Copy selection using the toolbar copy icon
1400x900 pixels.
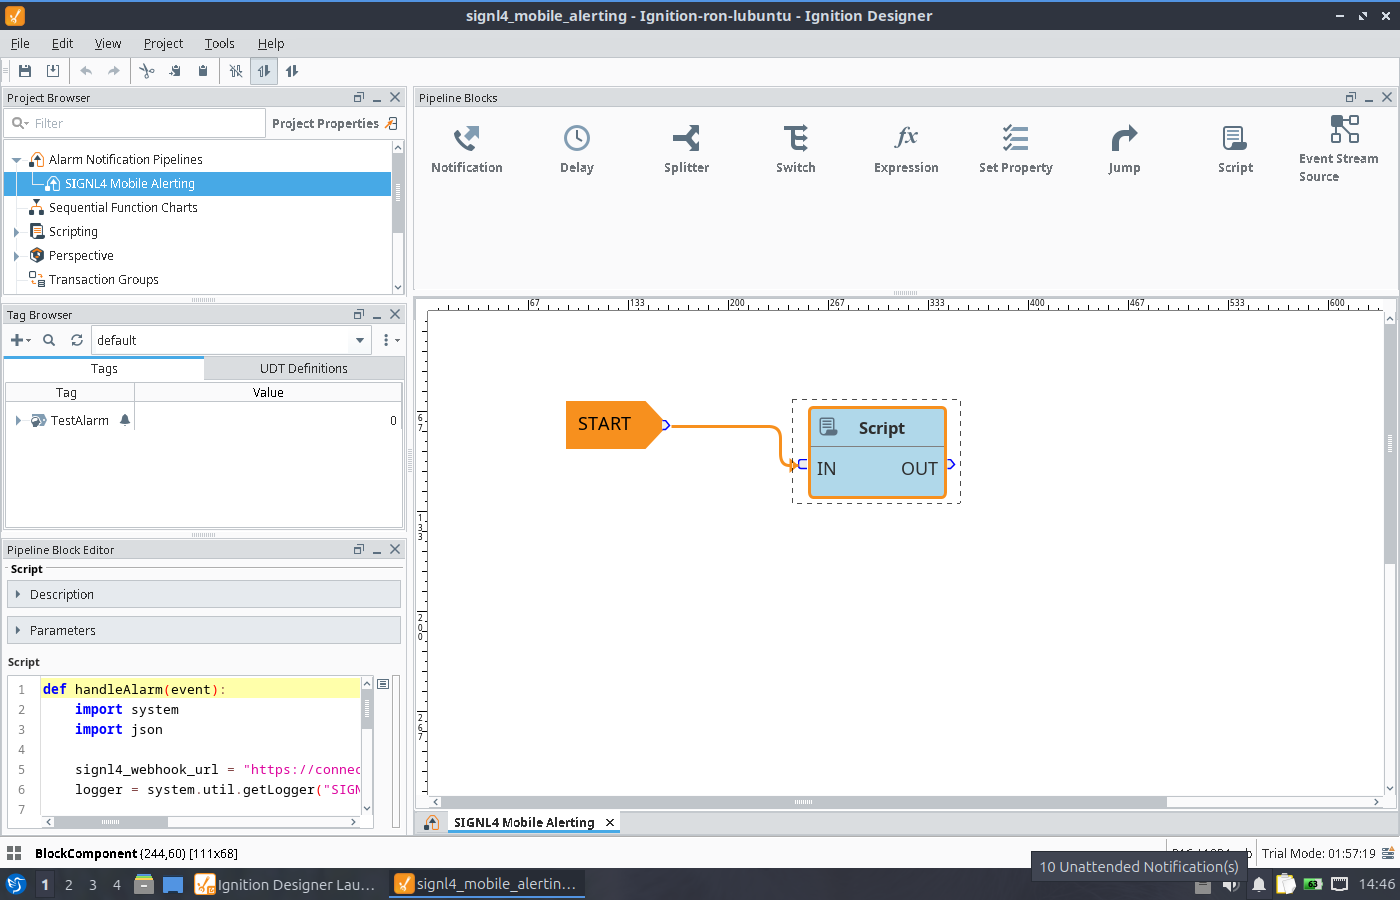tap(175, 71)
